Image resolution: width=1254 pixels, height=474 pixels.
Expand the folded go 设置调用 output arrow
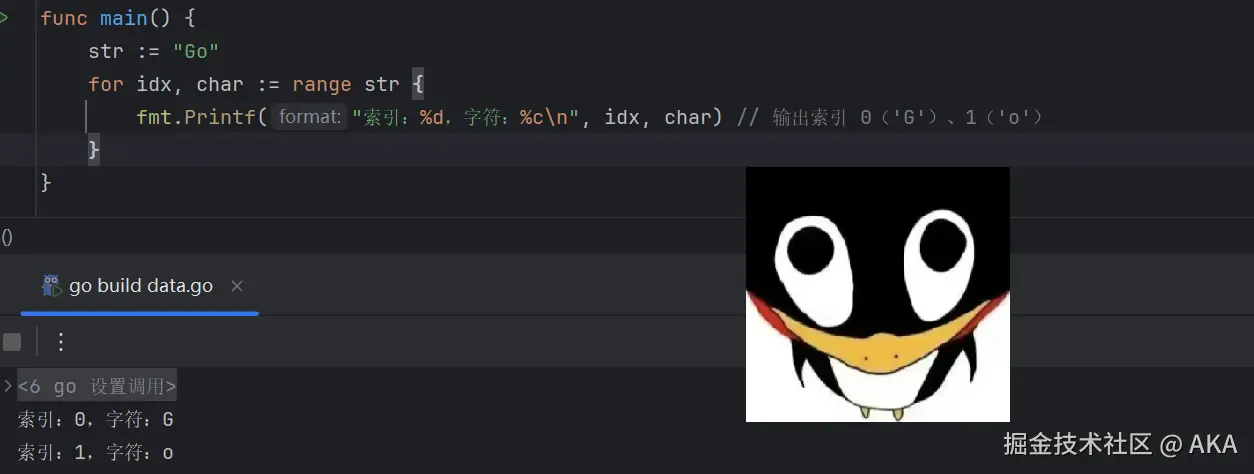tap(7, 385)
